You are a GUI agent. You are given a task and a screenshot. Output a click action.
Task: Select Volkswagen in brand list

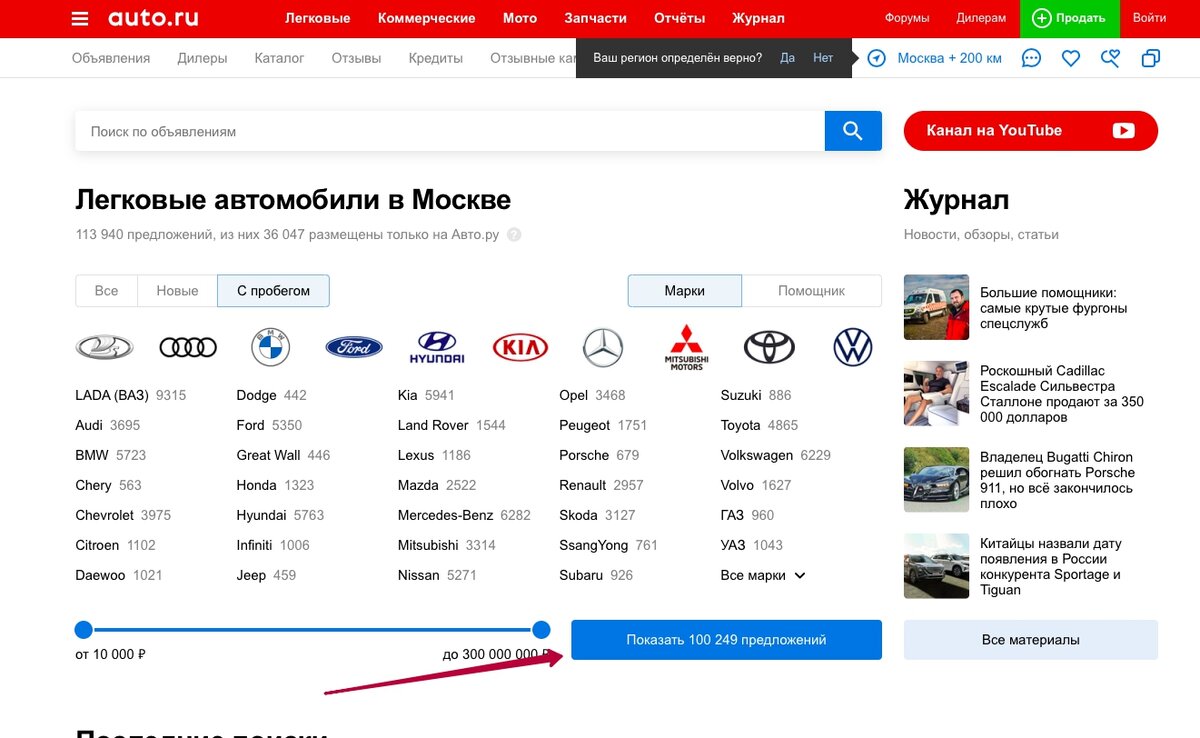(x=757, y=455)
